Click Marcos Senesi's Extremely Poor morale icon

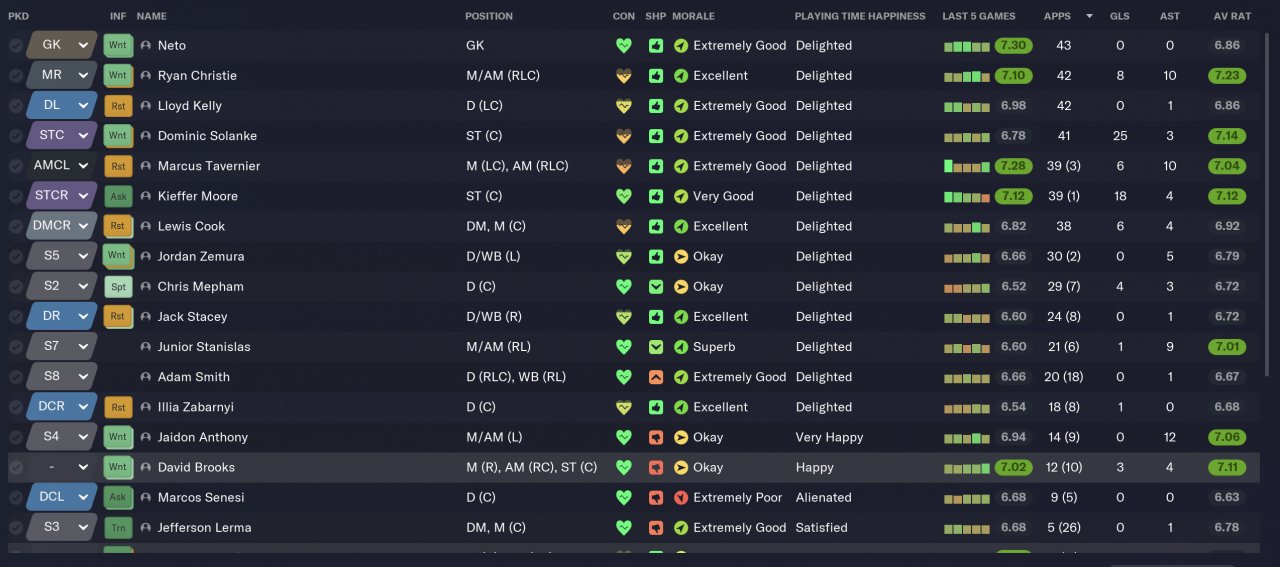pyautogui.click(x=681, y=497)
